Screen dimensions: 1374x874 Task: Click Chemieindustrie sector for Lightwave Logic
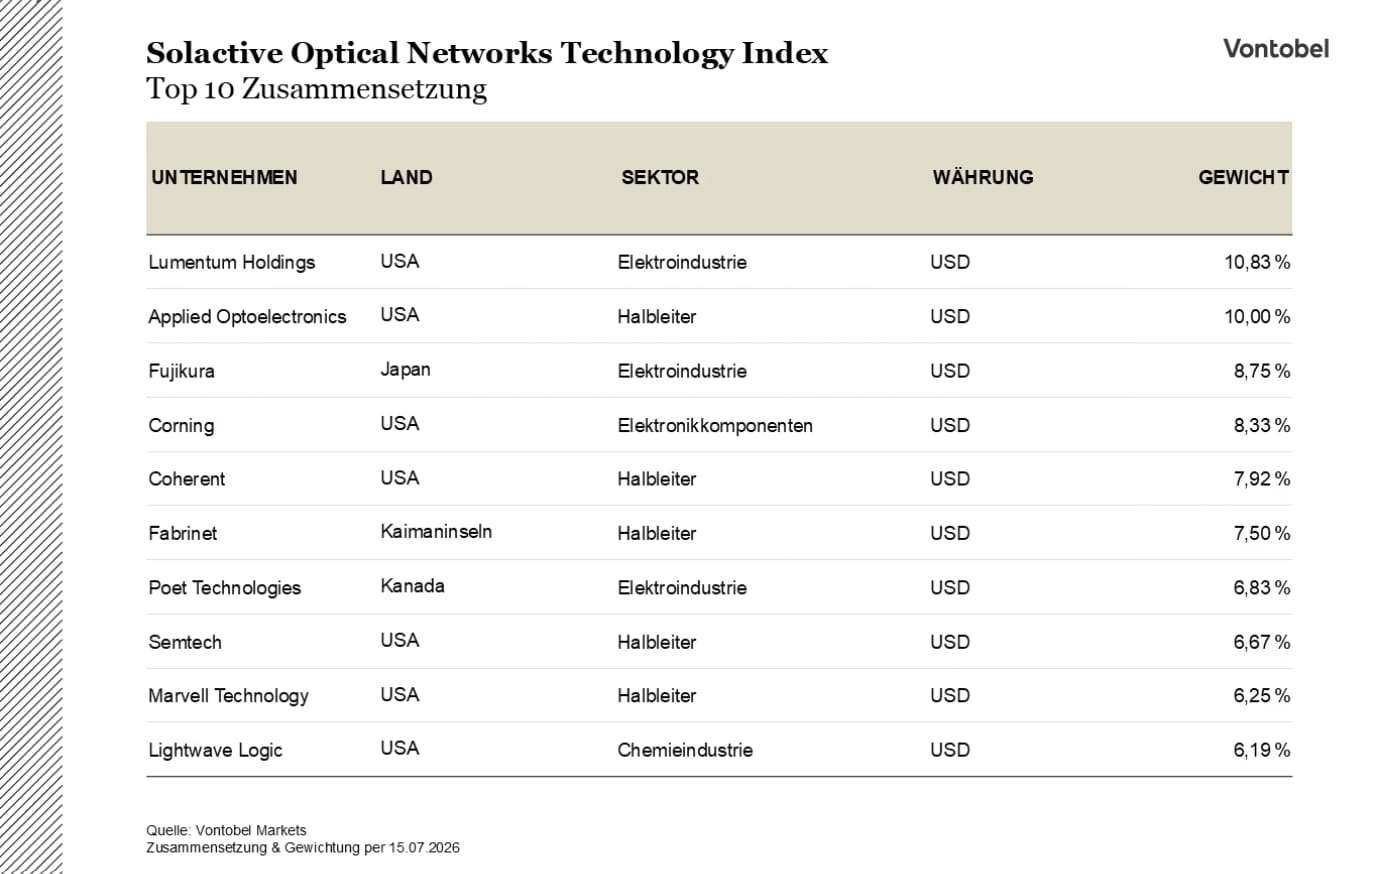(x=685, y=750)
